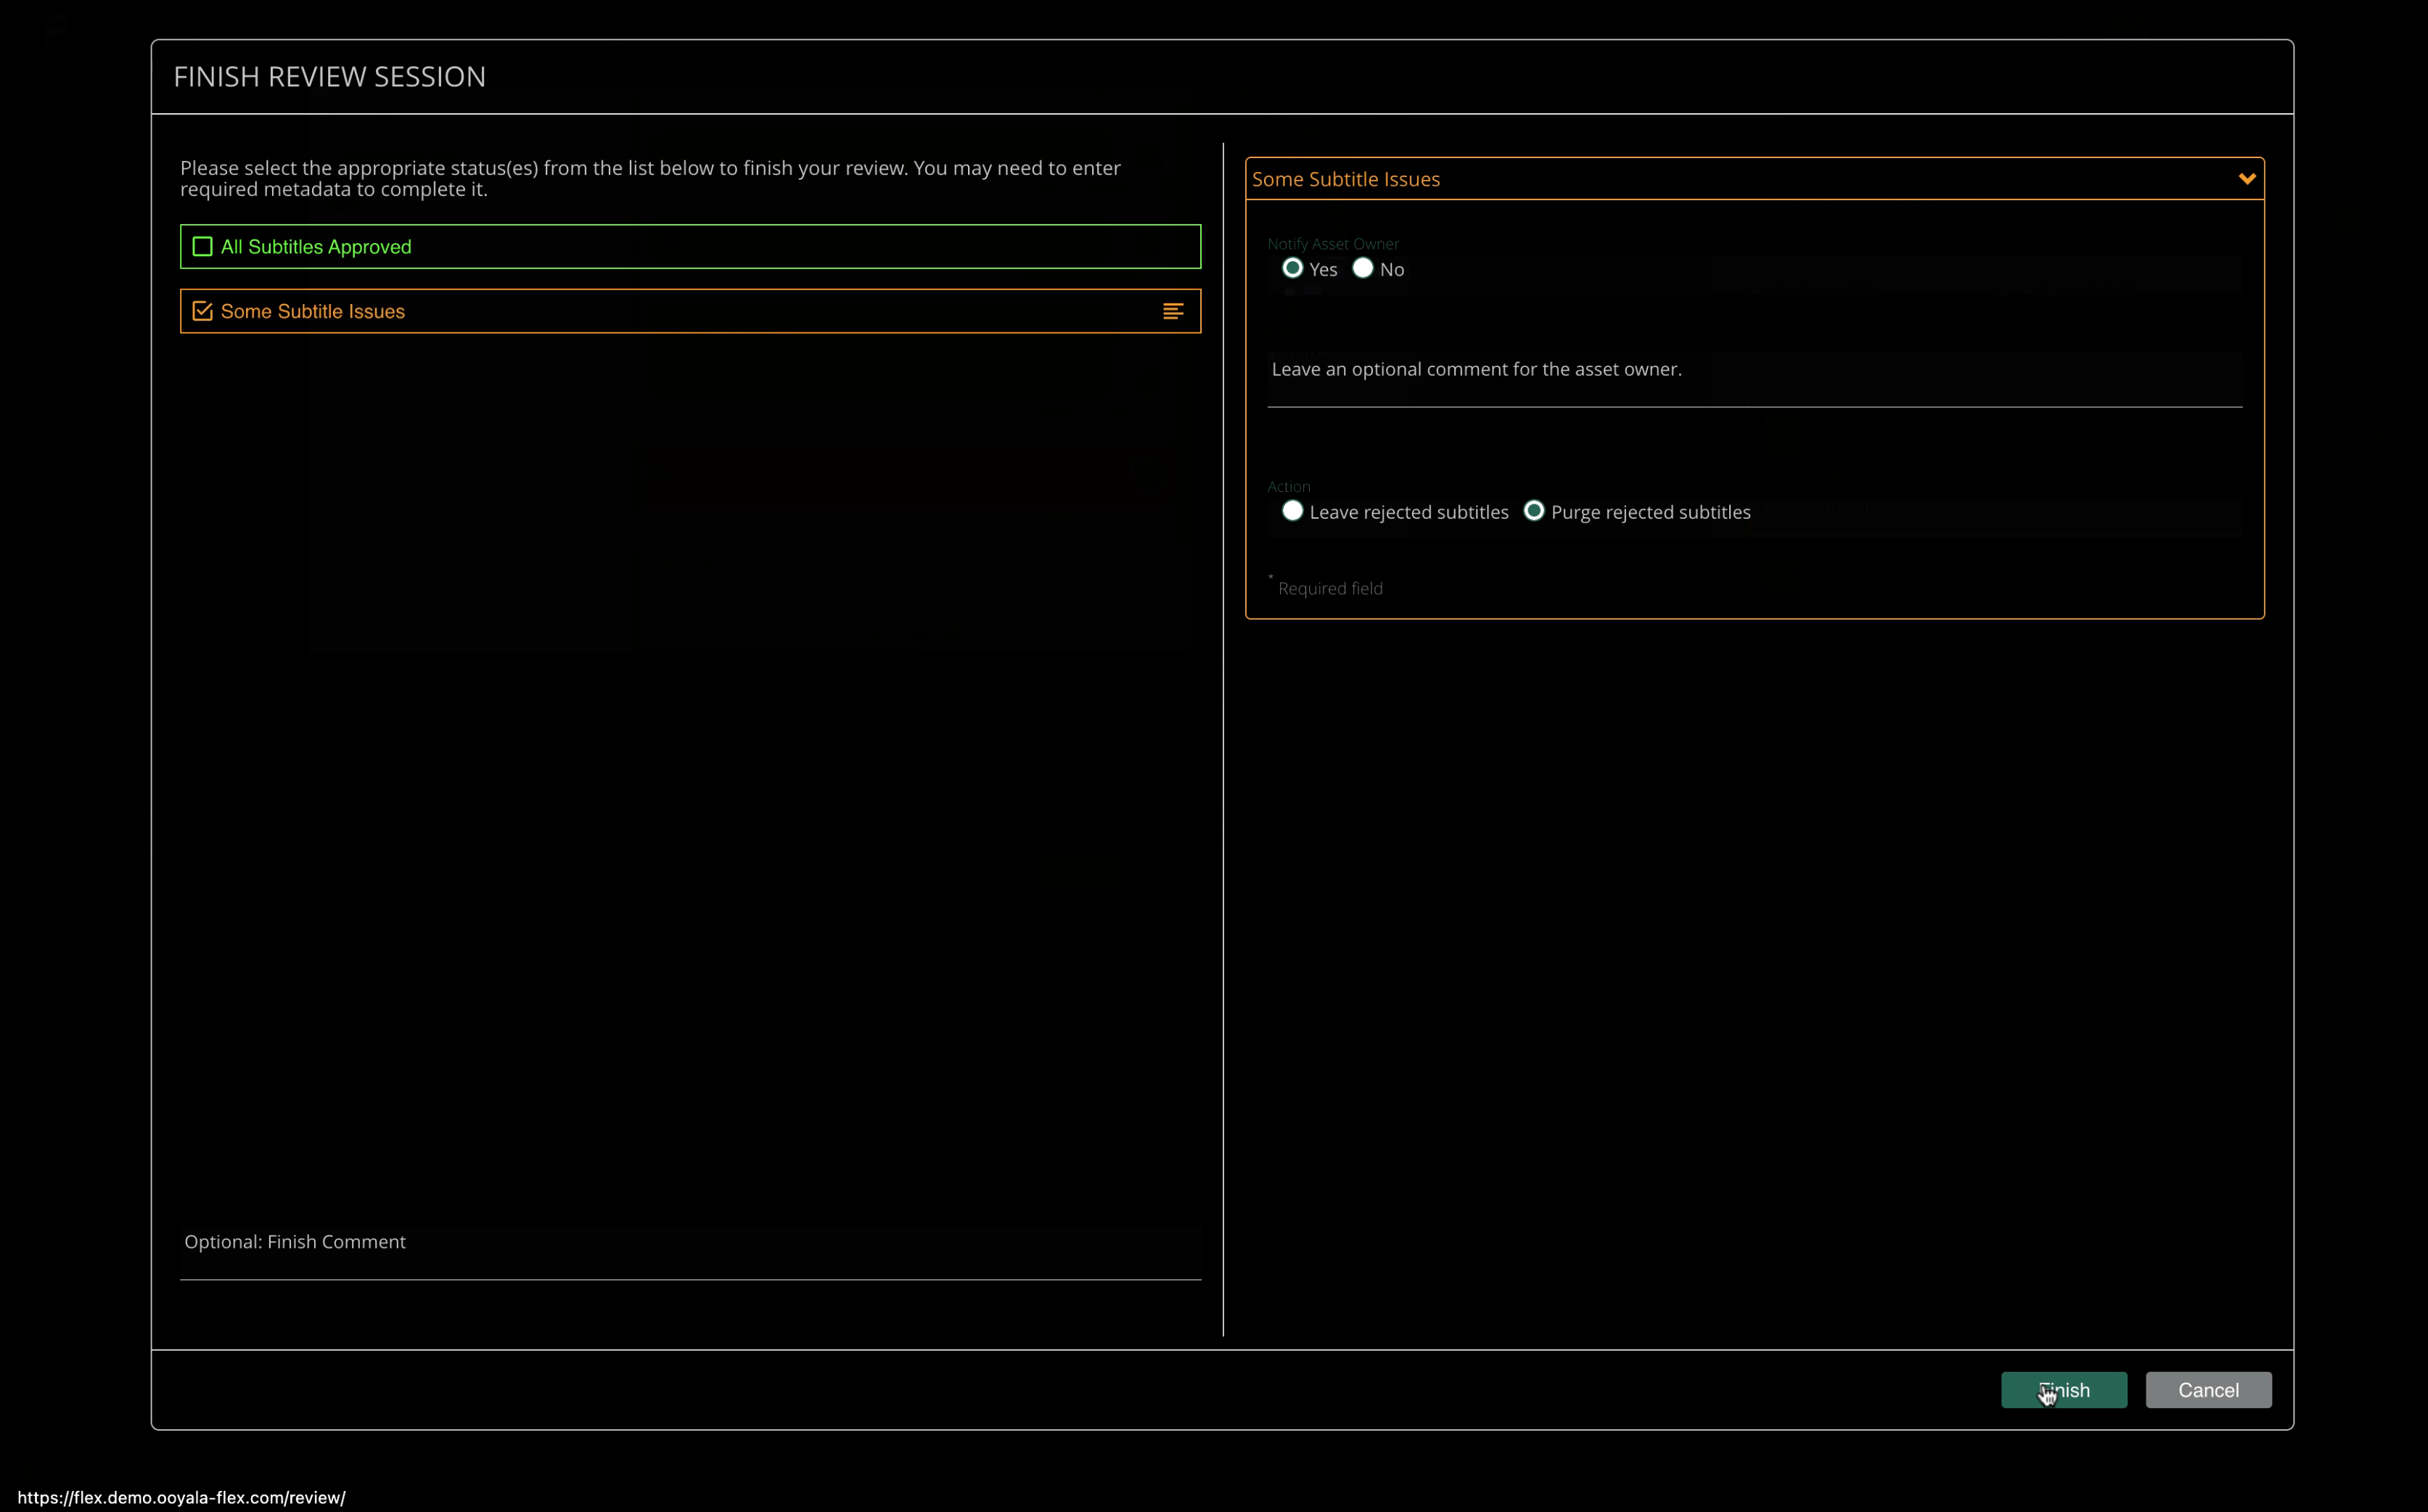Click the Some Subtitle Issues panel header title
The height and width of the screenshot is (1512, 2428).
[x=1345, y=179]
